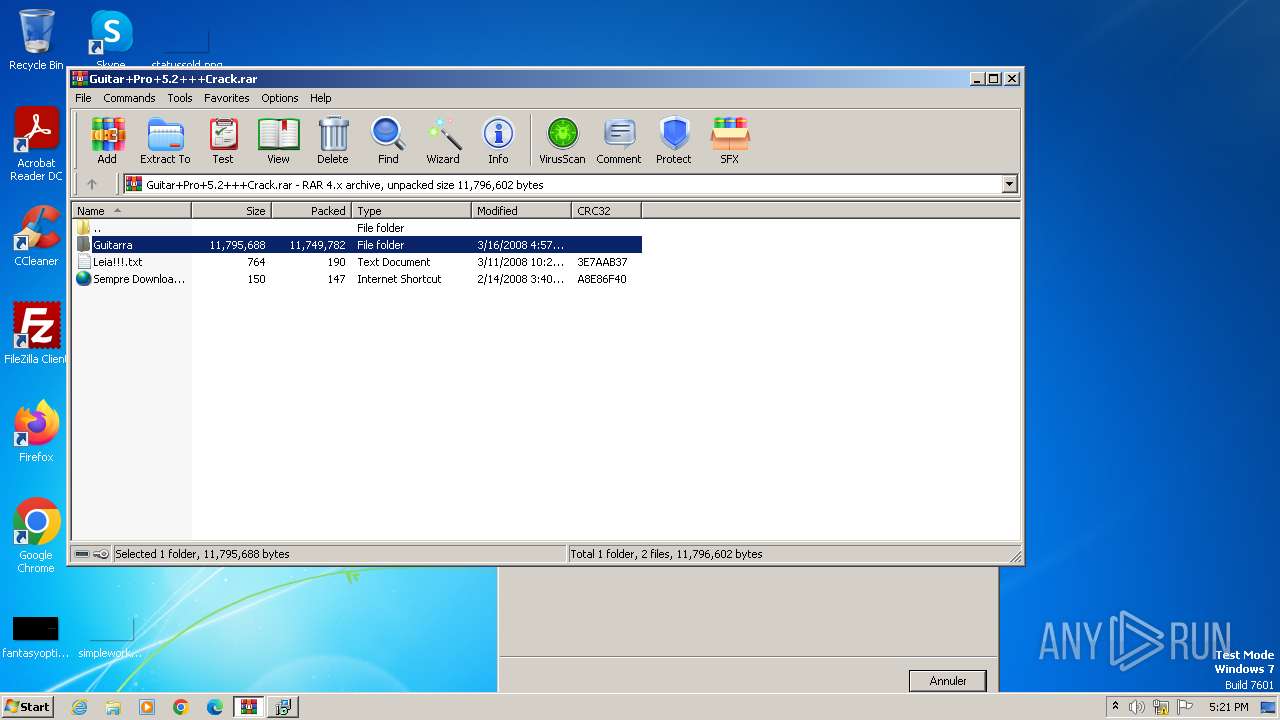Viewport: 1280px width, 720px height.
Task: Open the fantasyopti... desktop file
Action: pyautogui.click(x=35, y=638)
